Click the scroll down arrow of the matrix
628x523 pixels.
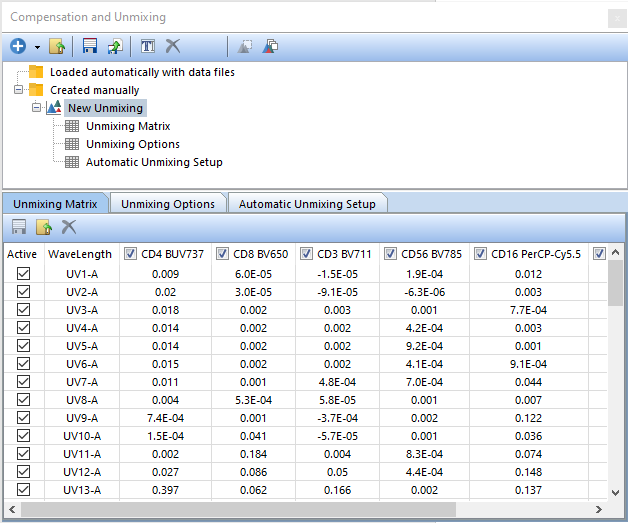pos(616,493)
